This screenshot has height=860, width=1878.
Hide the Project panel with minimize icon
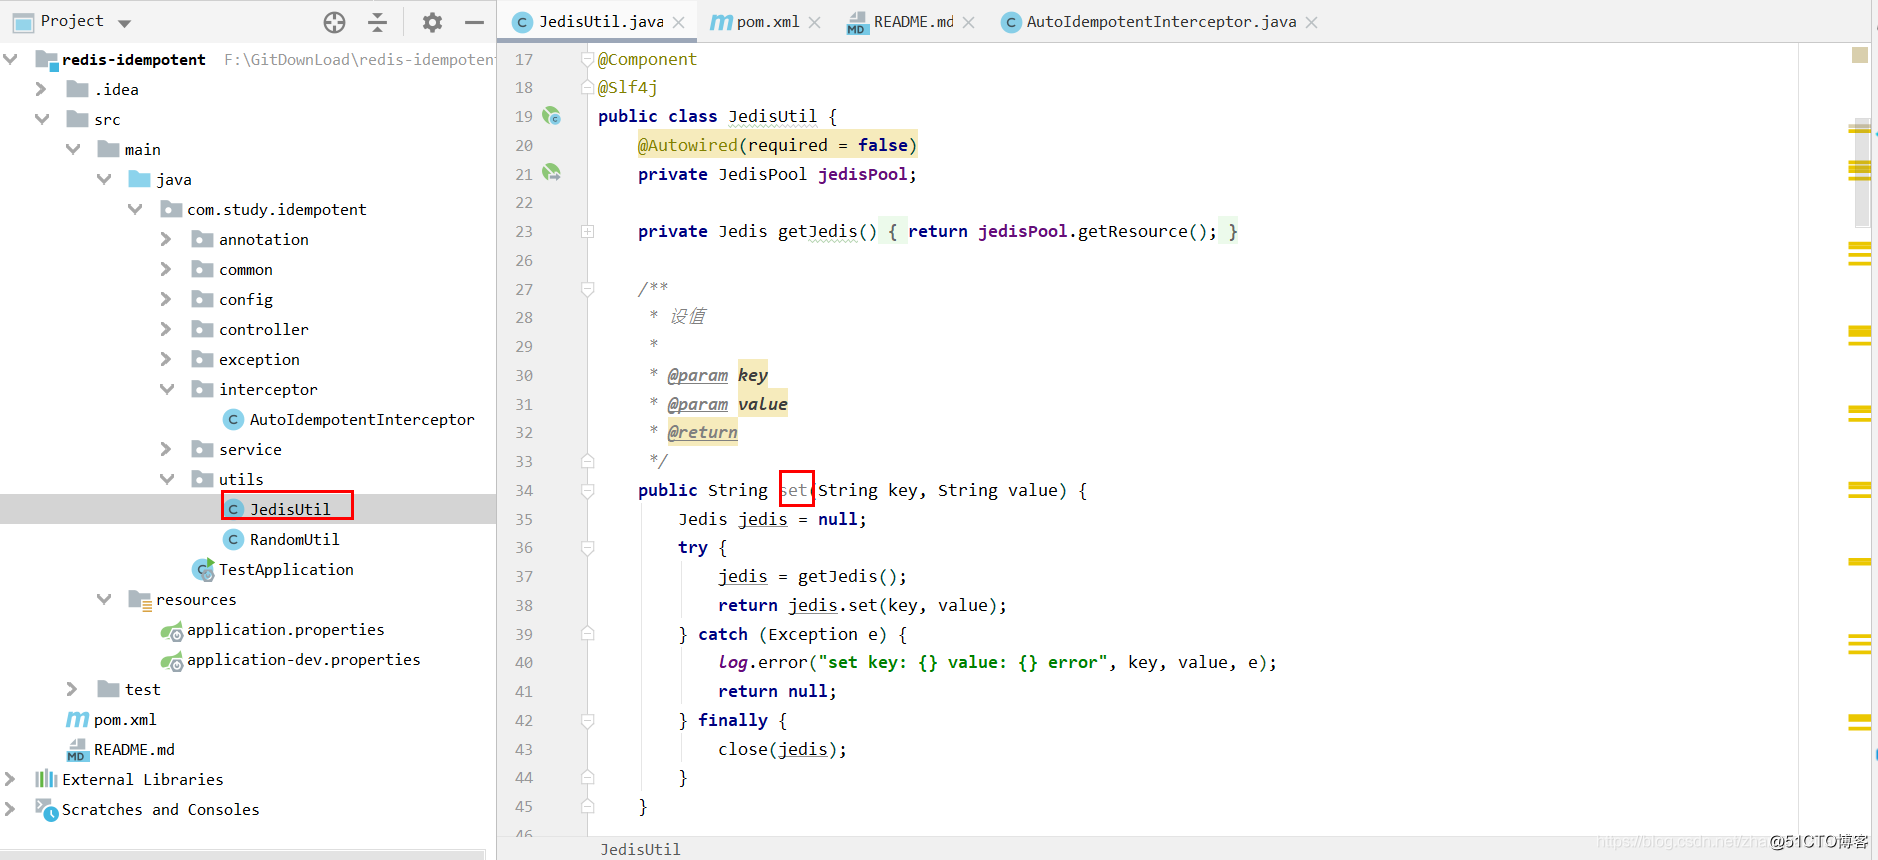pyautogui.click(x=474, y=22)
